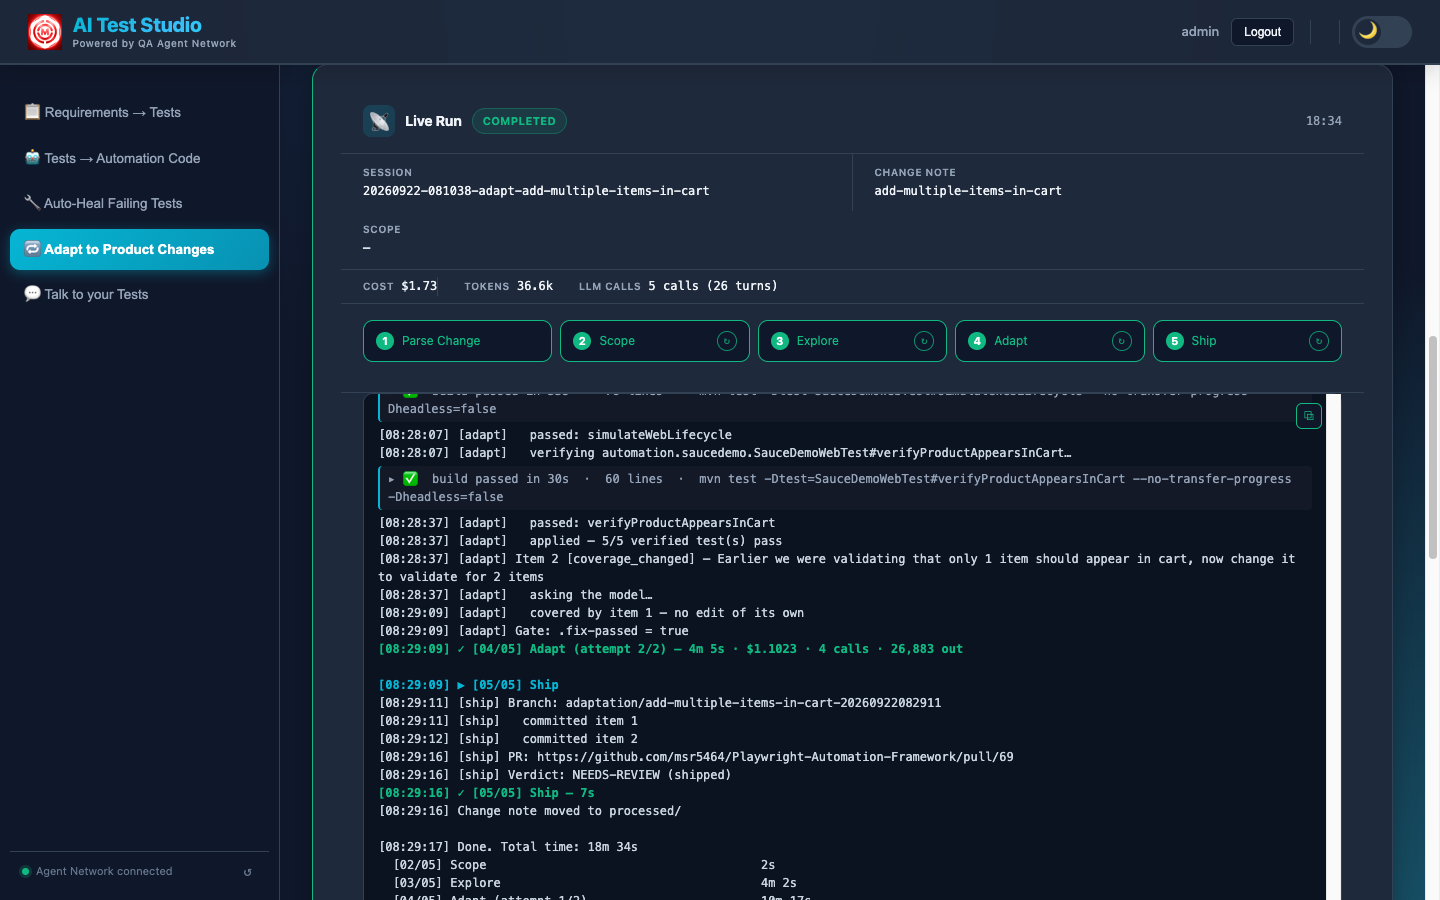
Task: Click the Done. Total time log line
Action: click(508, 847)
